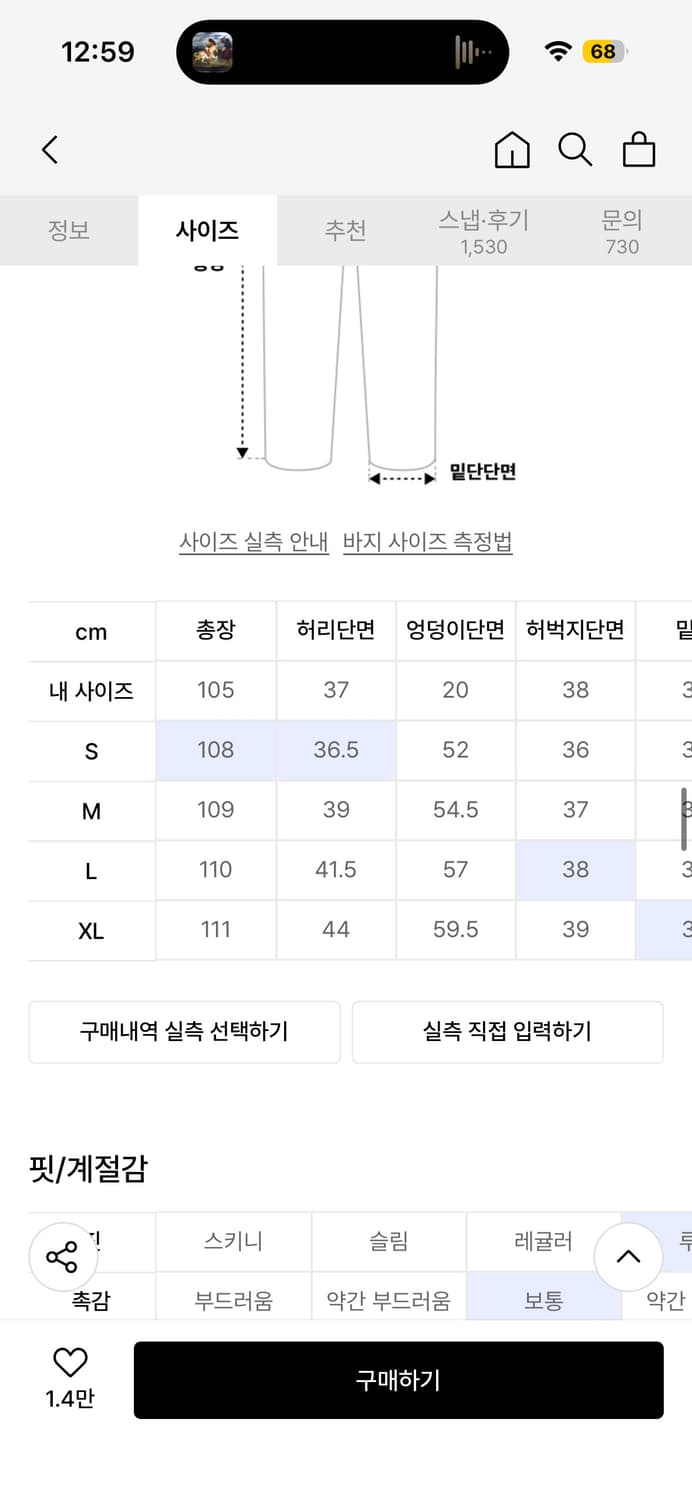This screenshot has height=1500, width=692.
Task: Expand the 레귤러 fit option
Action: point(544,1240)
